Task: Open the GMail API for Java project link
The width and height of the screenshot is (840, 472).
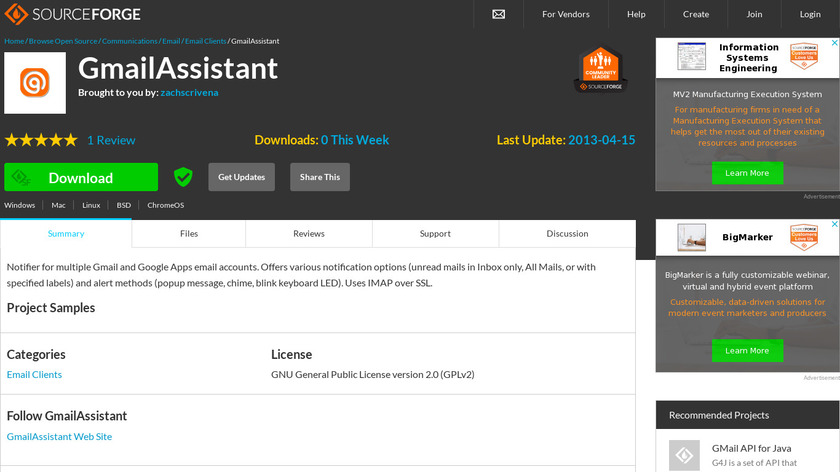Action: click(x=751, y=448)
